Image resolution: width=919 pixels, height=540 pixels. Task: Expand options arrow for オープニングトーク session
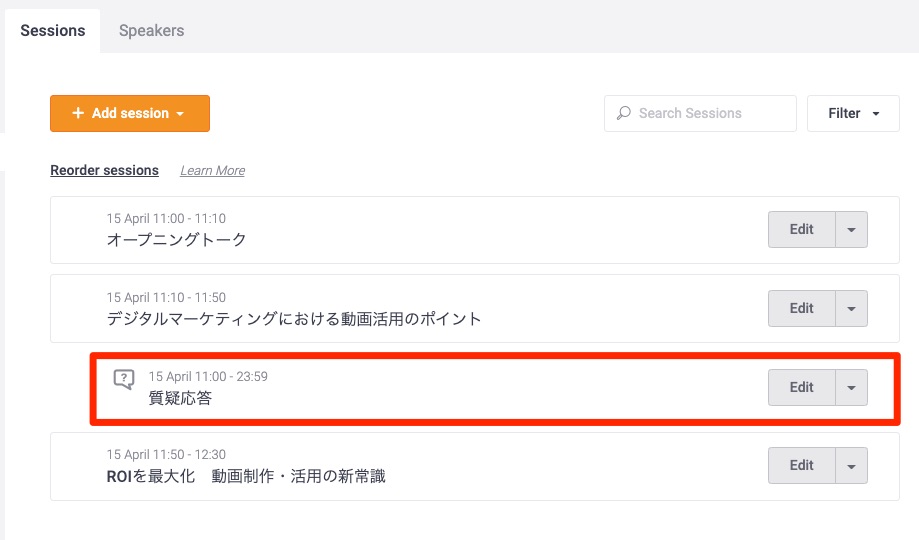[851, 229]
